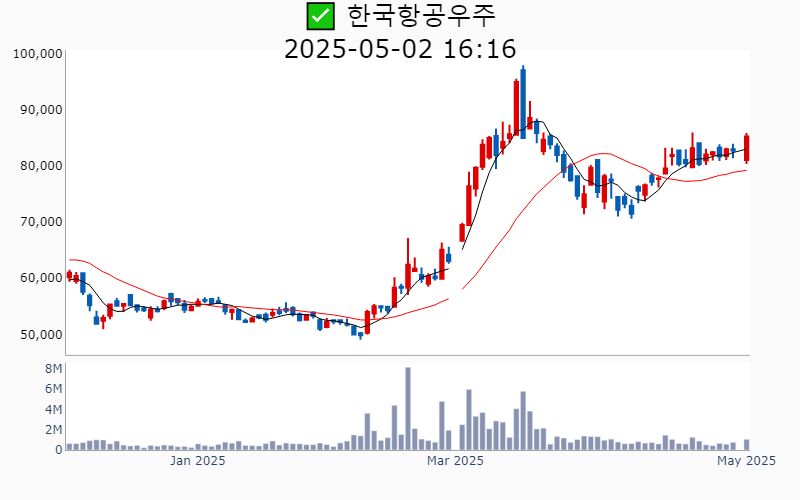The image size is (800, 500).
Task: Click the 60,000 price axis label
Action: (x=41, y=278)
